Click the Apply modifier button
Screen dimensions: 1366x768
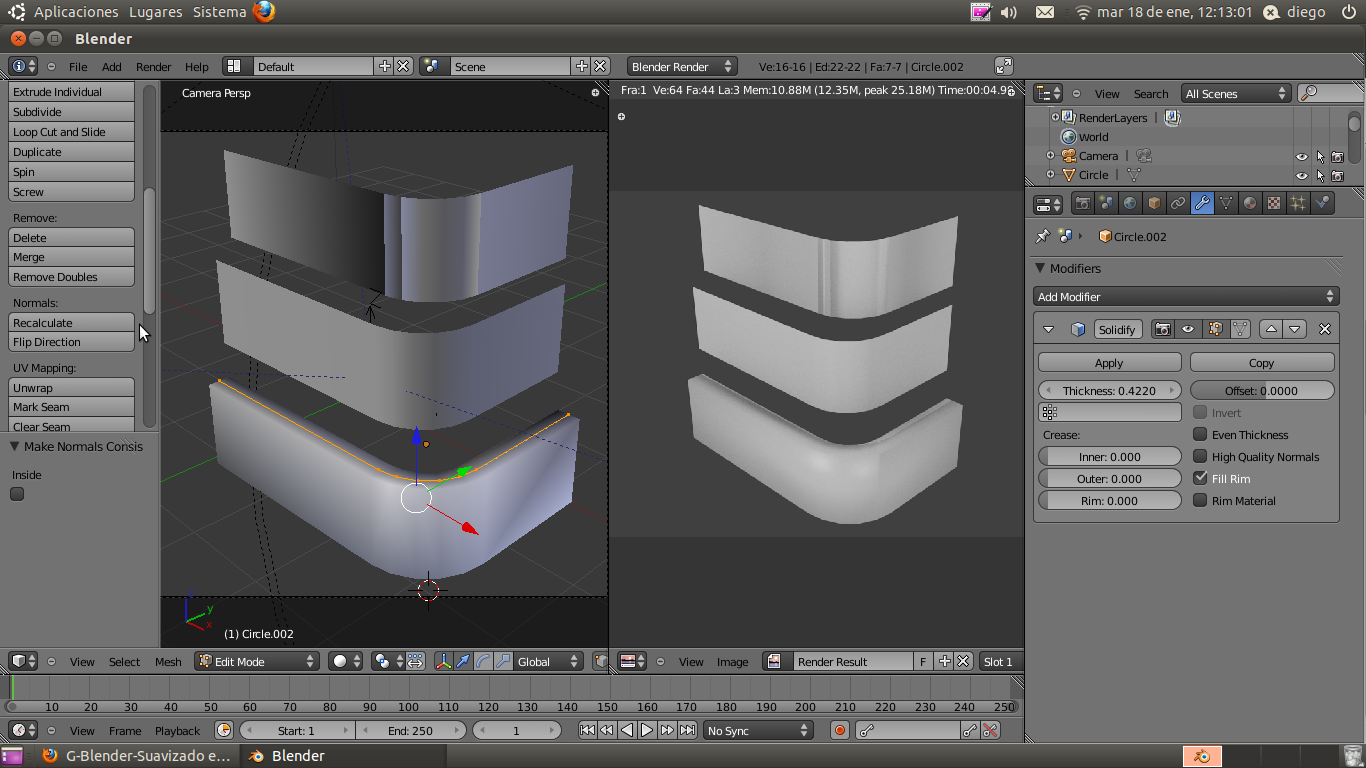coord(1109,363)
